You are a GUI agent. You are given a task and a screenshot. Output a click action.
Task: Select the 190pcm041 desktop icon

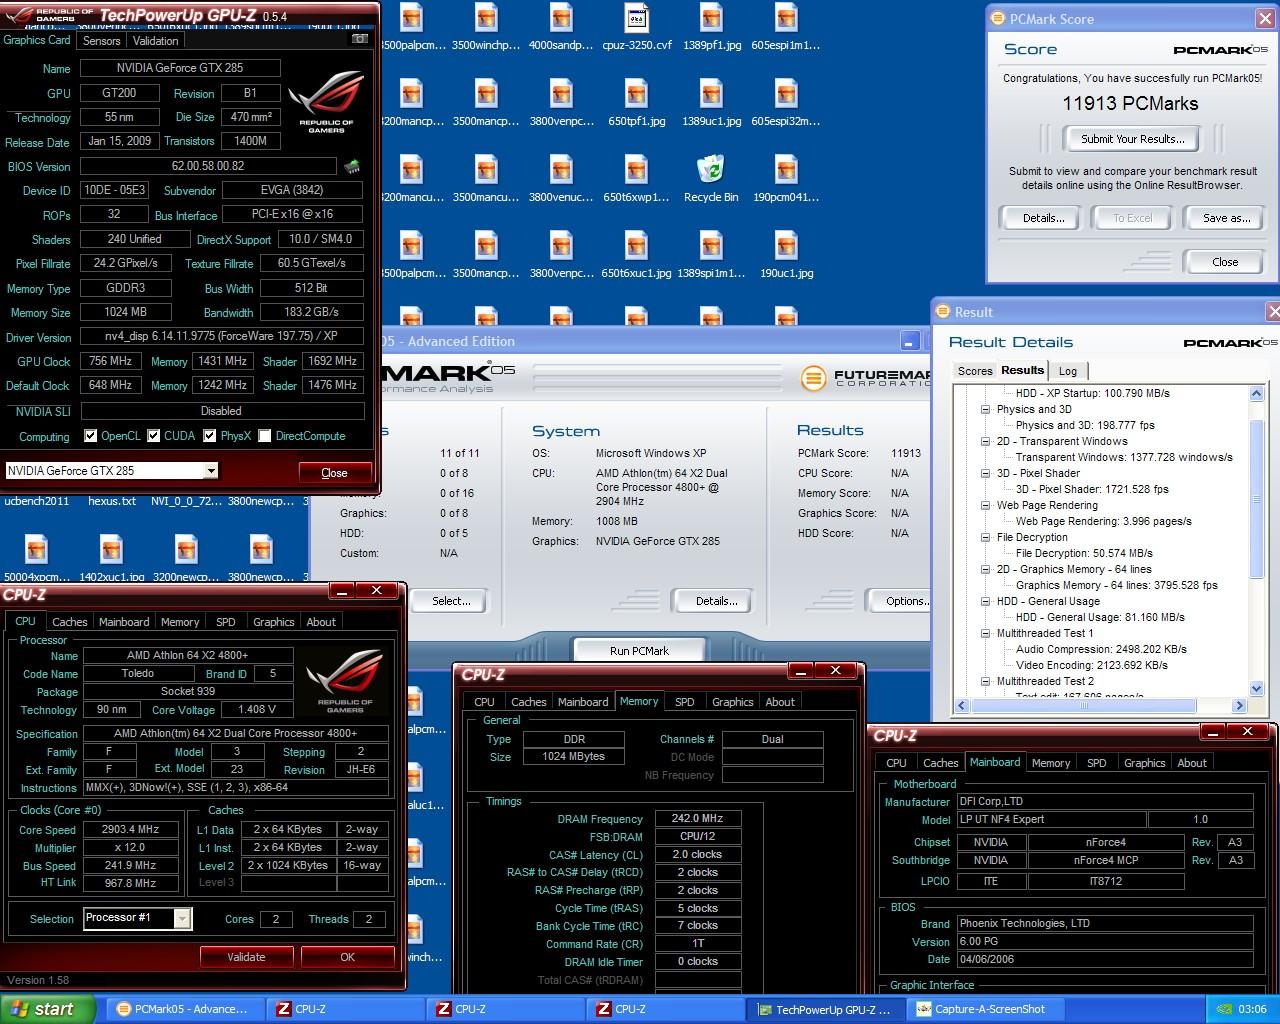pos(786,179)
